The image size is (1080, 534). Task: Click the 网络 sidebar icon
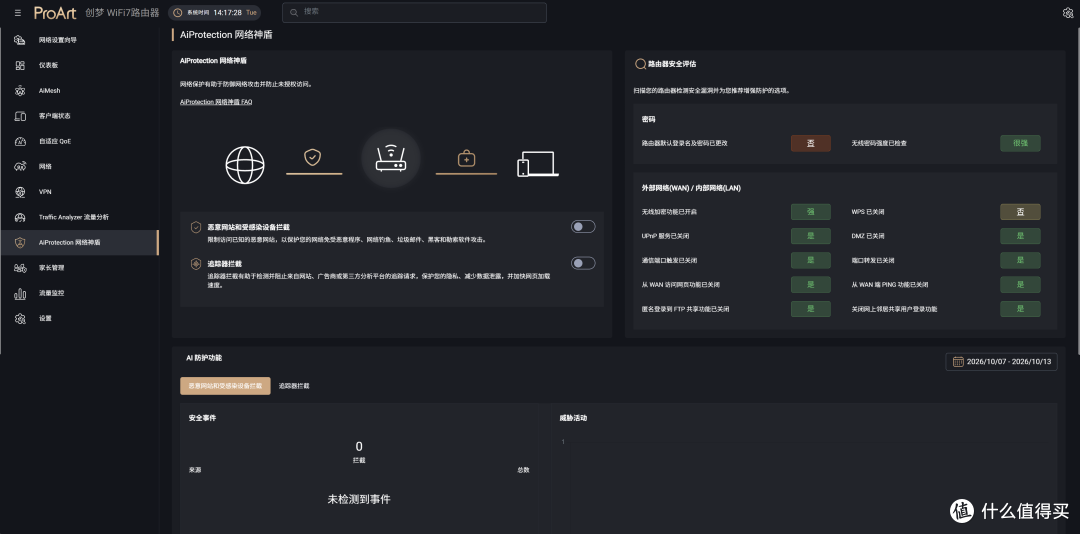pos(20,166)
